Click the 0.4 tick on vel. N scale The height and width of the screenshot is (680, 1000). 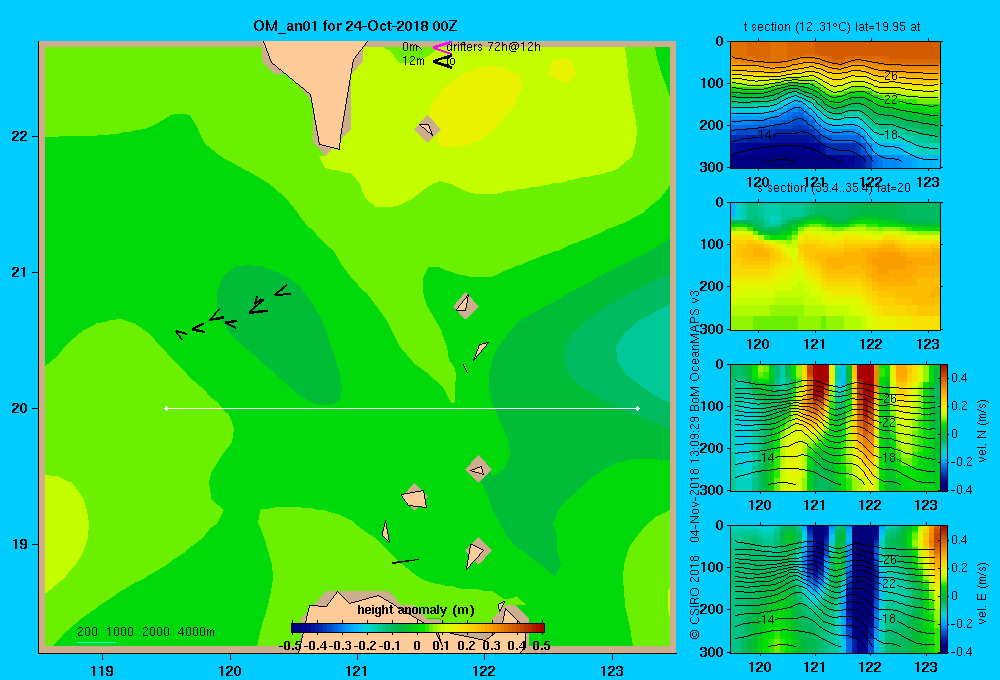(959, 378)
